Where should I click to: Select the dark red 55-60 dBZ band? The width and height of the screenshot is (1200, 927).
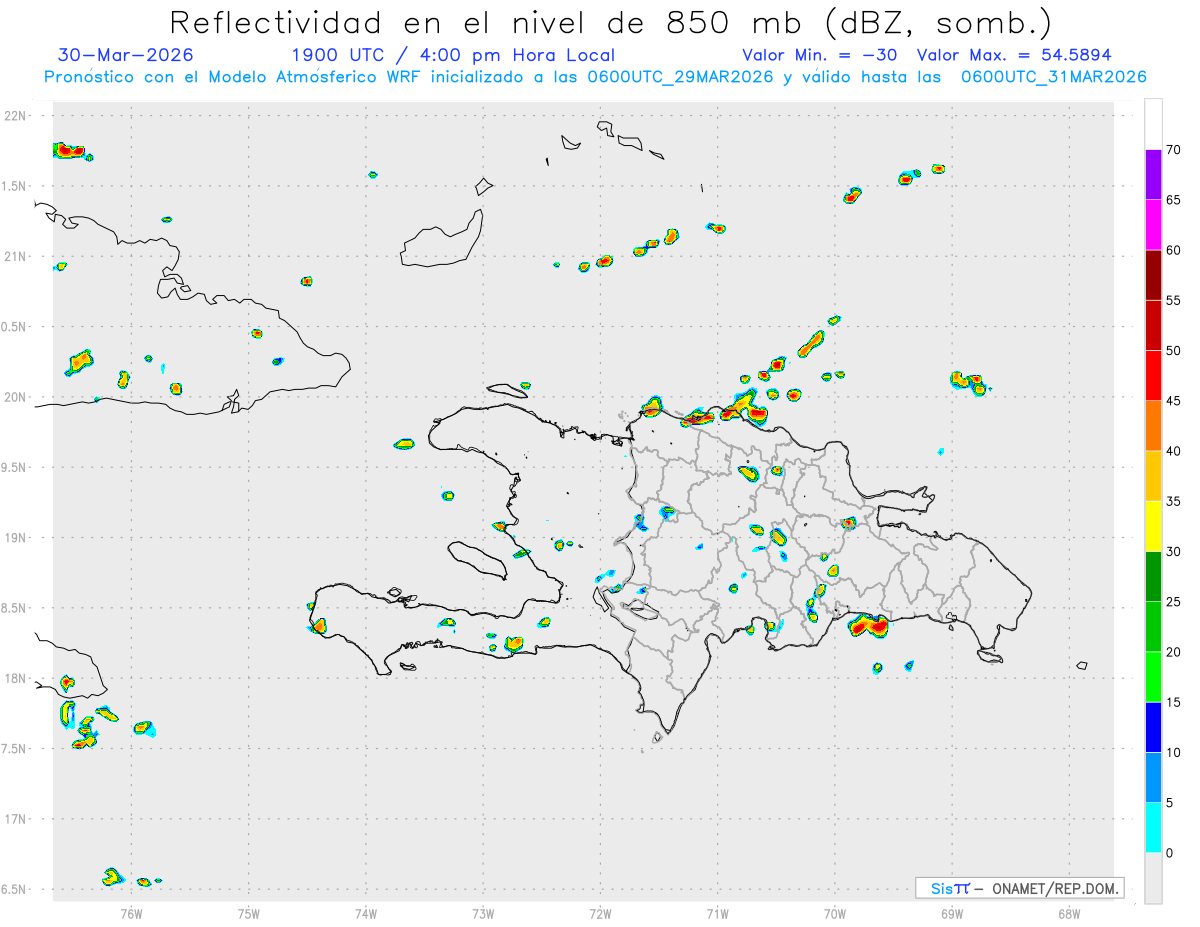coord(1153,275)
